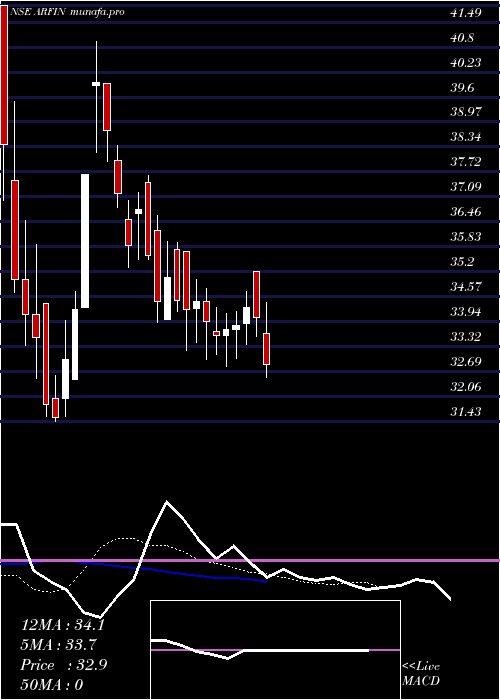
Task: Select the 40.8 price axis label
Action: tap(462, 38)
